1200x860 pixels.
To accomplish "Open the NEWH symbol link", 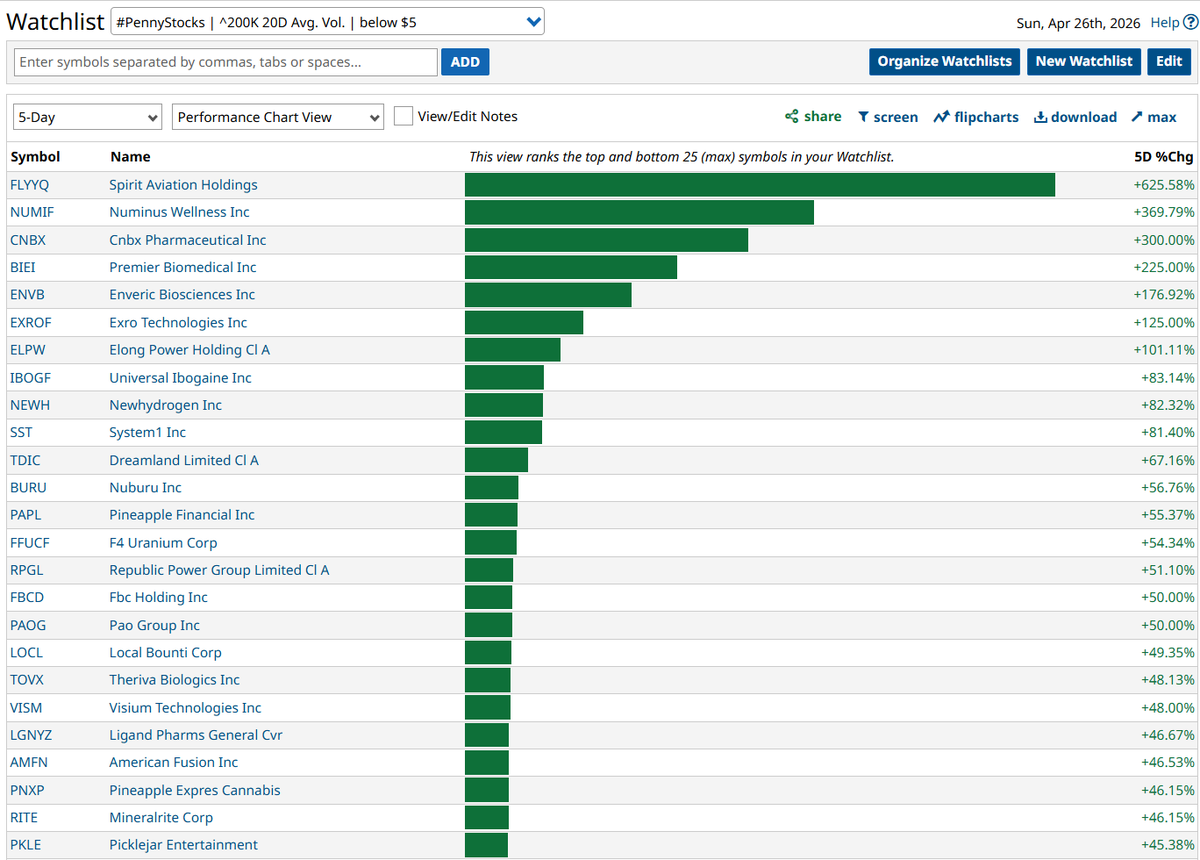I will pos(30,405).
